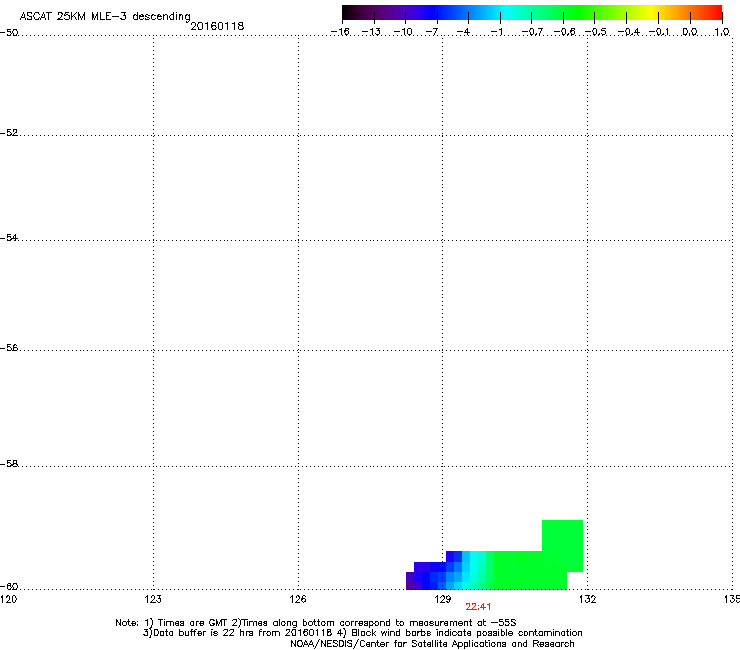This screenshot has height=650, width=740.
Task: Click the longitude label 120
Action: tap(8, 599)
